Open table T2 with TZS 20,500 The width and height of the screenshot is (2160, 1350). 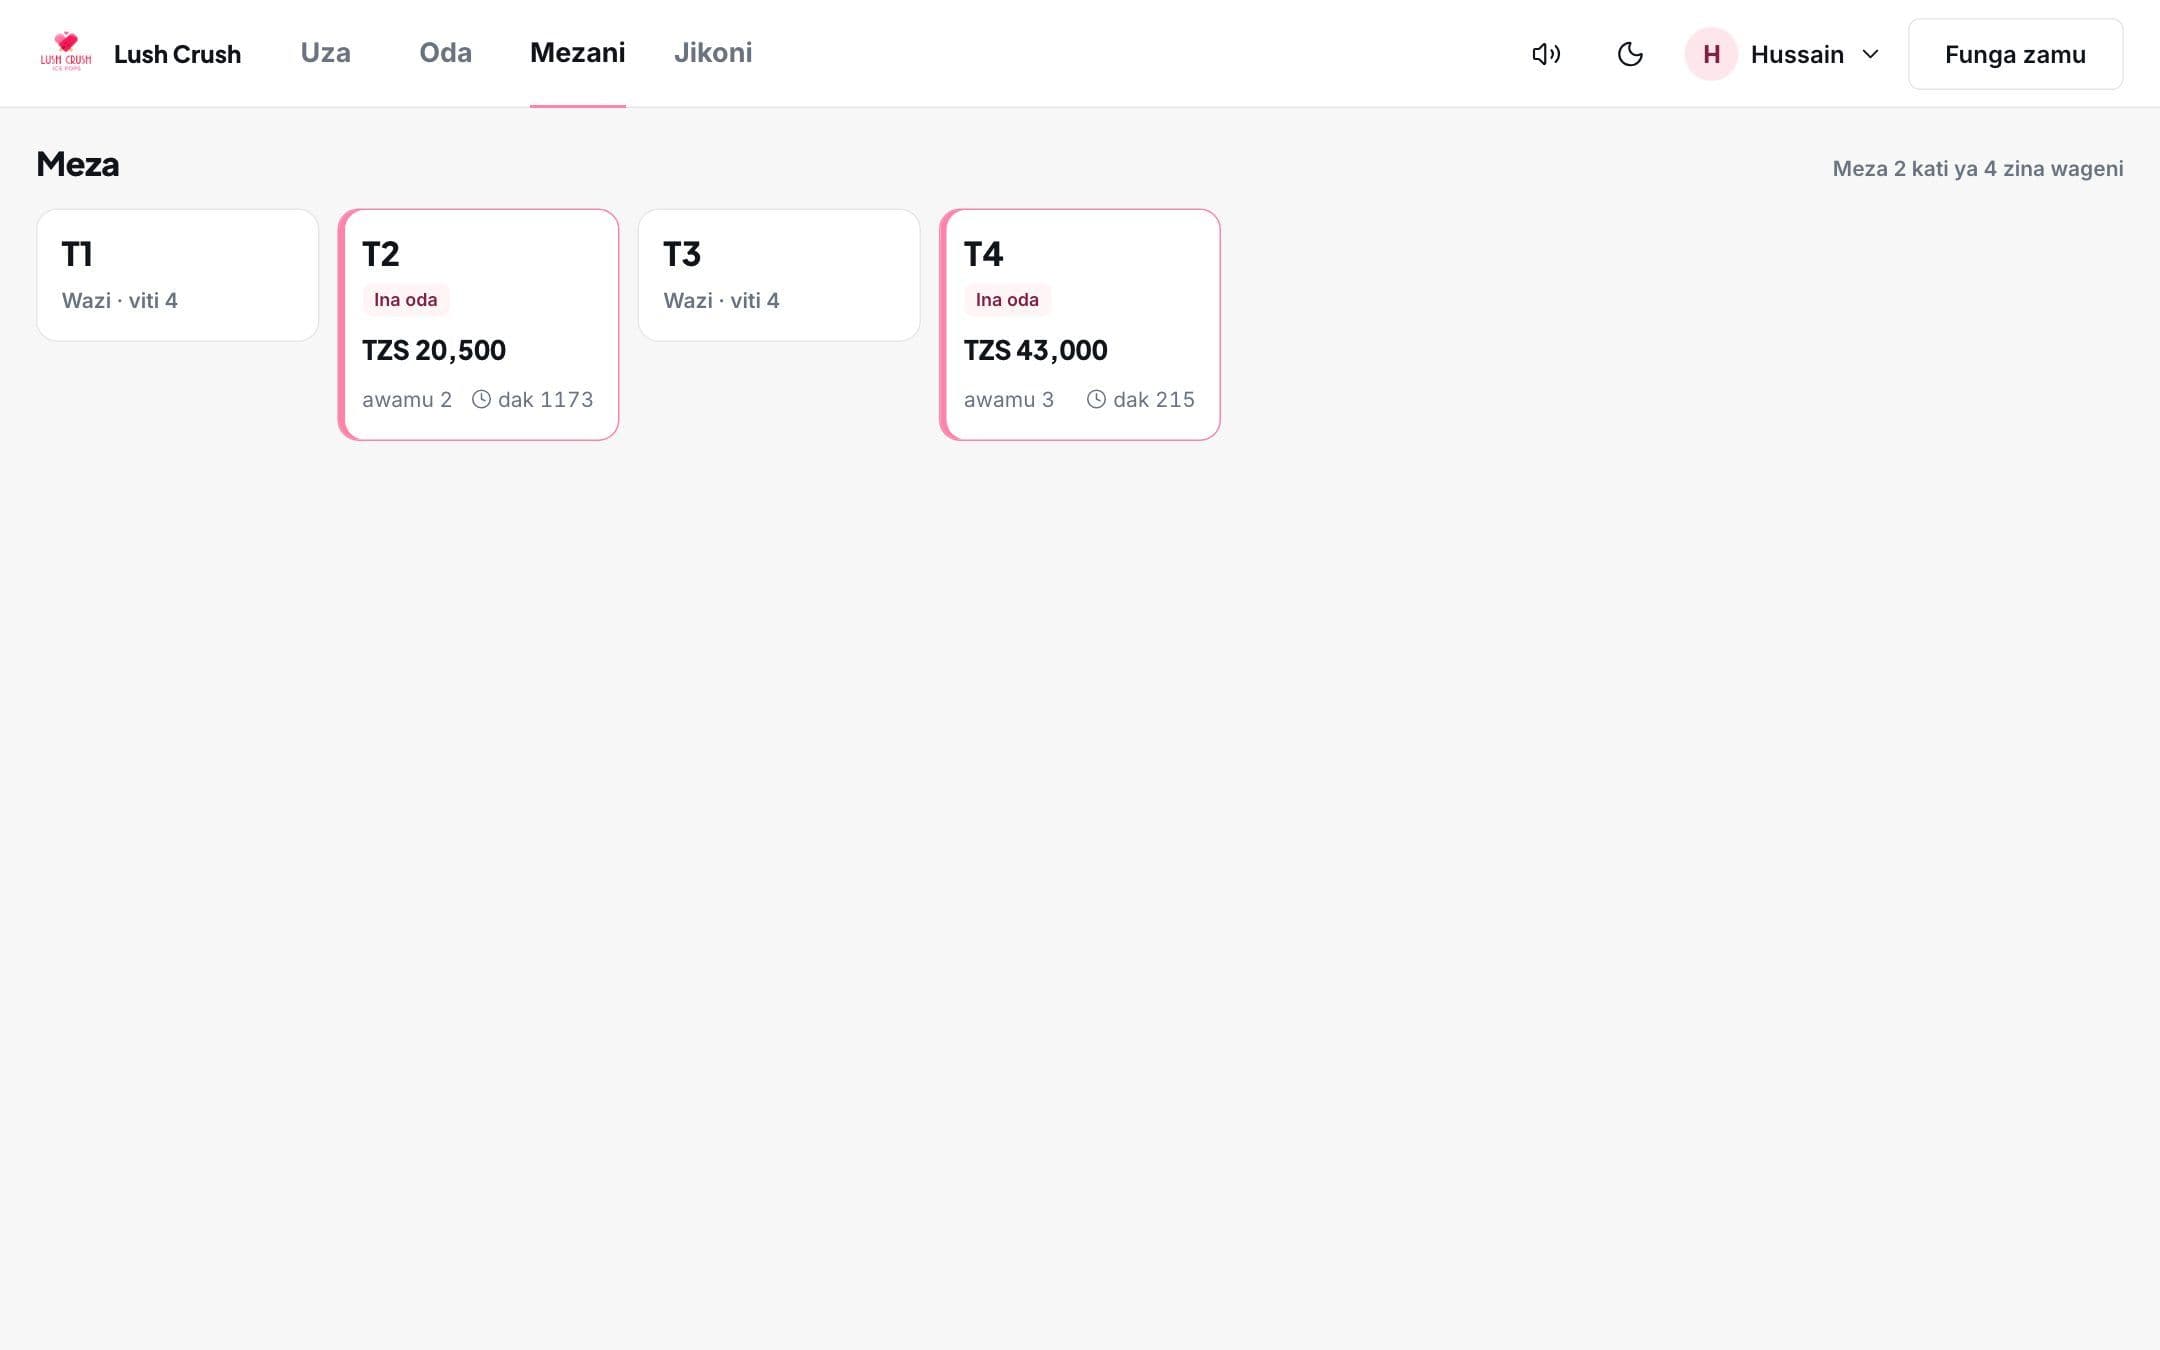pyautogui.click(x=478, y=324)
